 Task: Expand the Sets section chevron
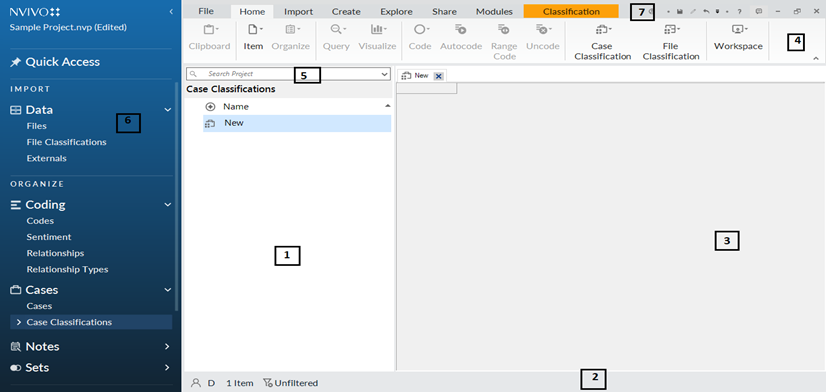(168, 367)
